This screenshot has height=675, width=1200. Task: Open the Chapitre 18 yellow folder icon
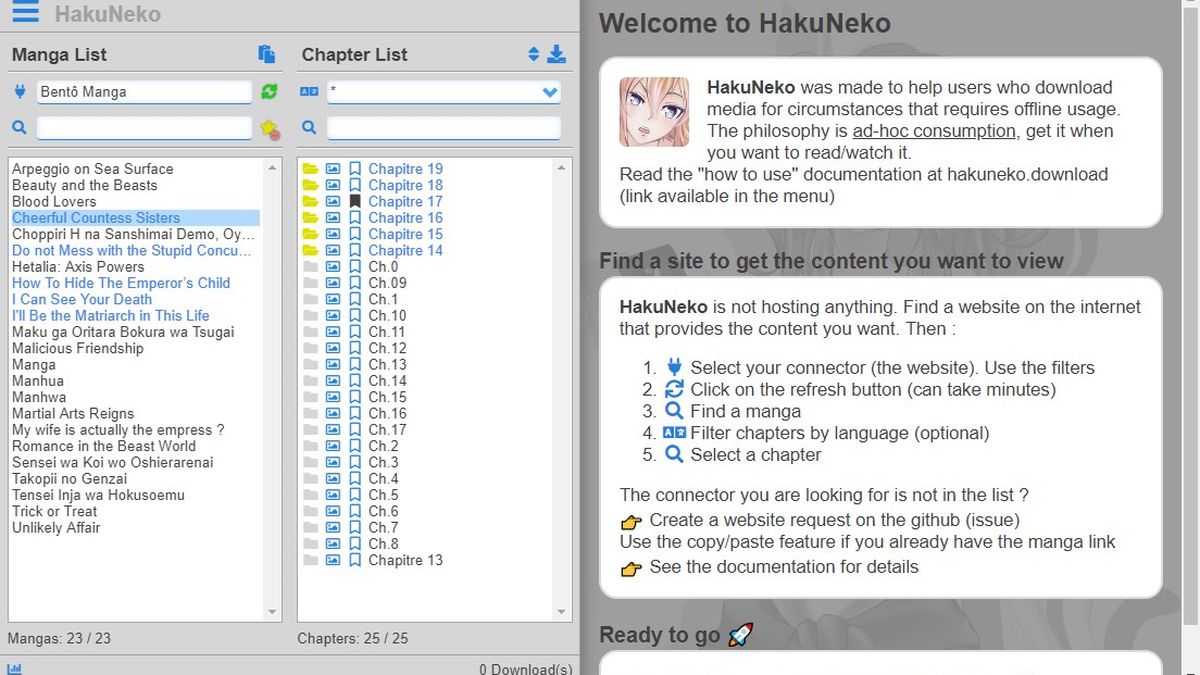pos(310,185)
